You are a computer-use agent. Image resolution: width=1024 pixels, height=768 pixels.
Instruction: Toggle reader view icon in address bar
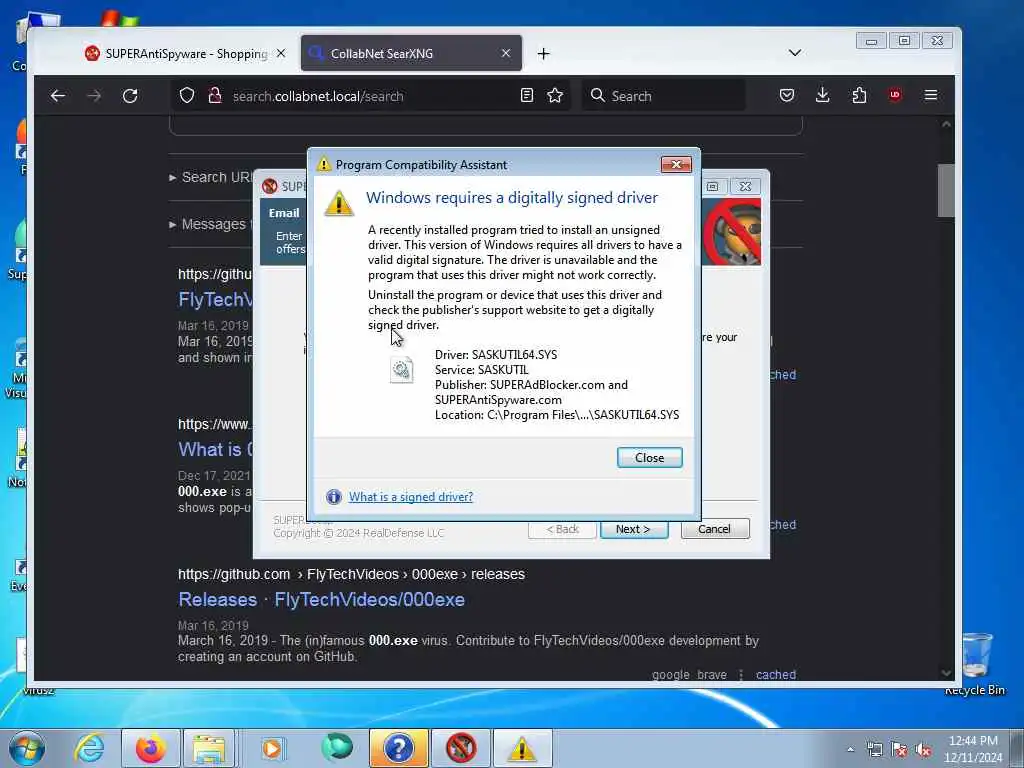pos(526,96)
